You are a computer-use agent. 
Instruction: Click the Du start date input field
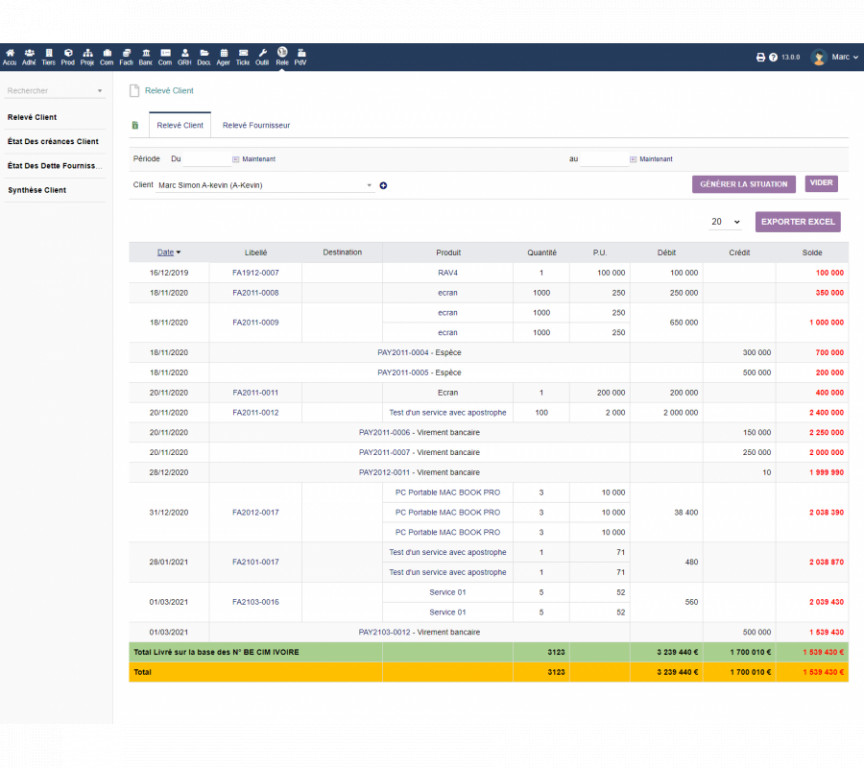coord(207,159)
